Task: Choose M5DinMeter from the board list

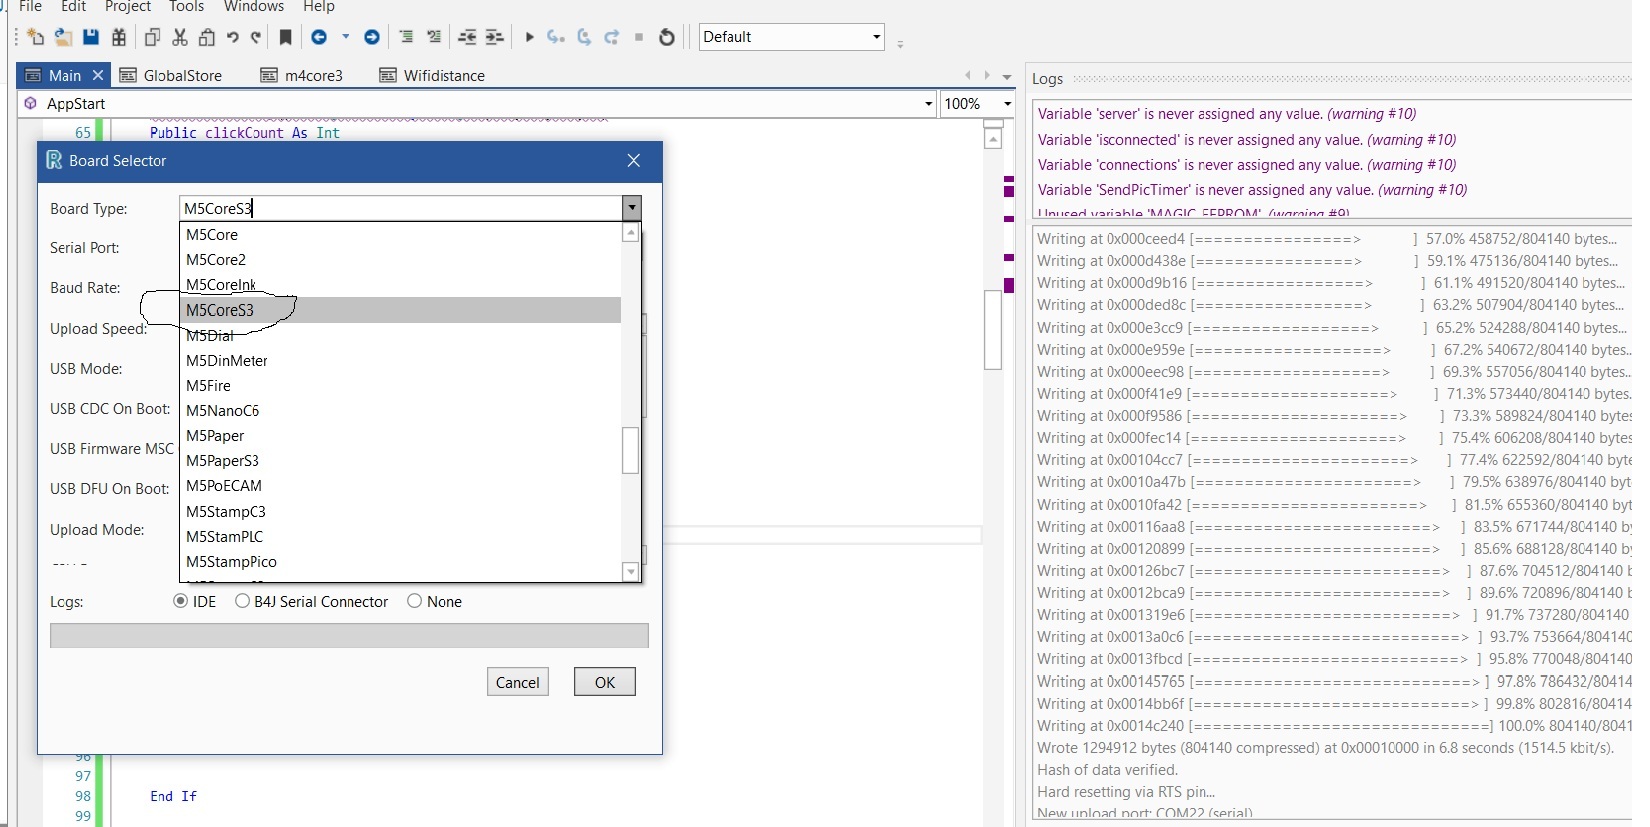Action: [400, 361]
